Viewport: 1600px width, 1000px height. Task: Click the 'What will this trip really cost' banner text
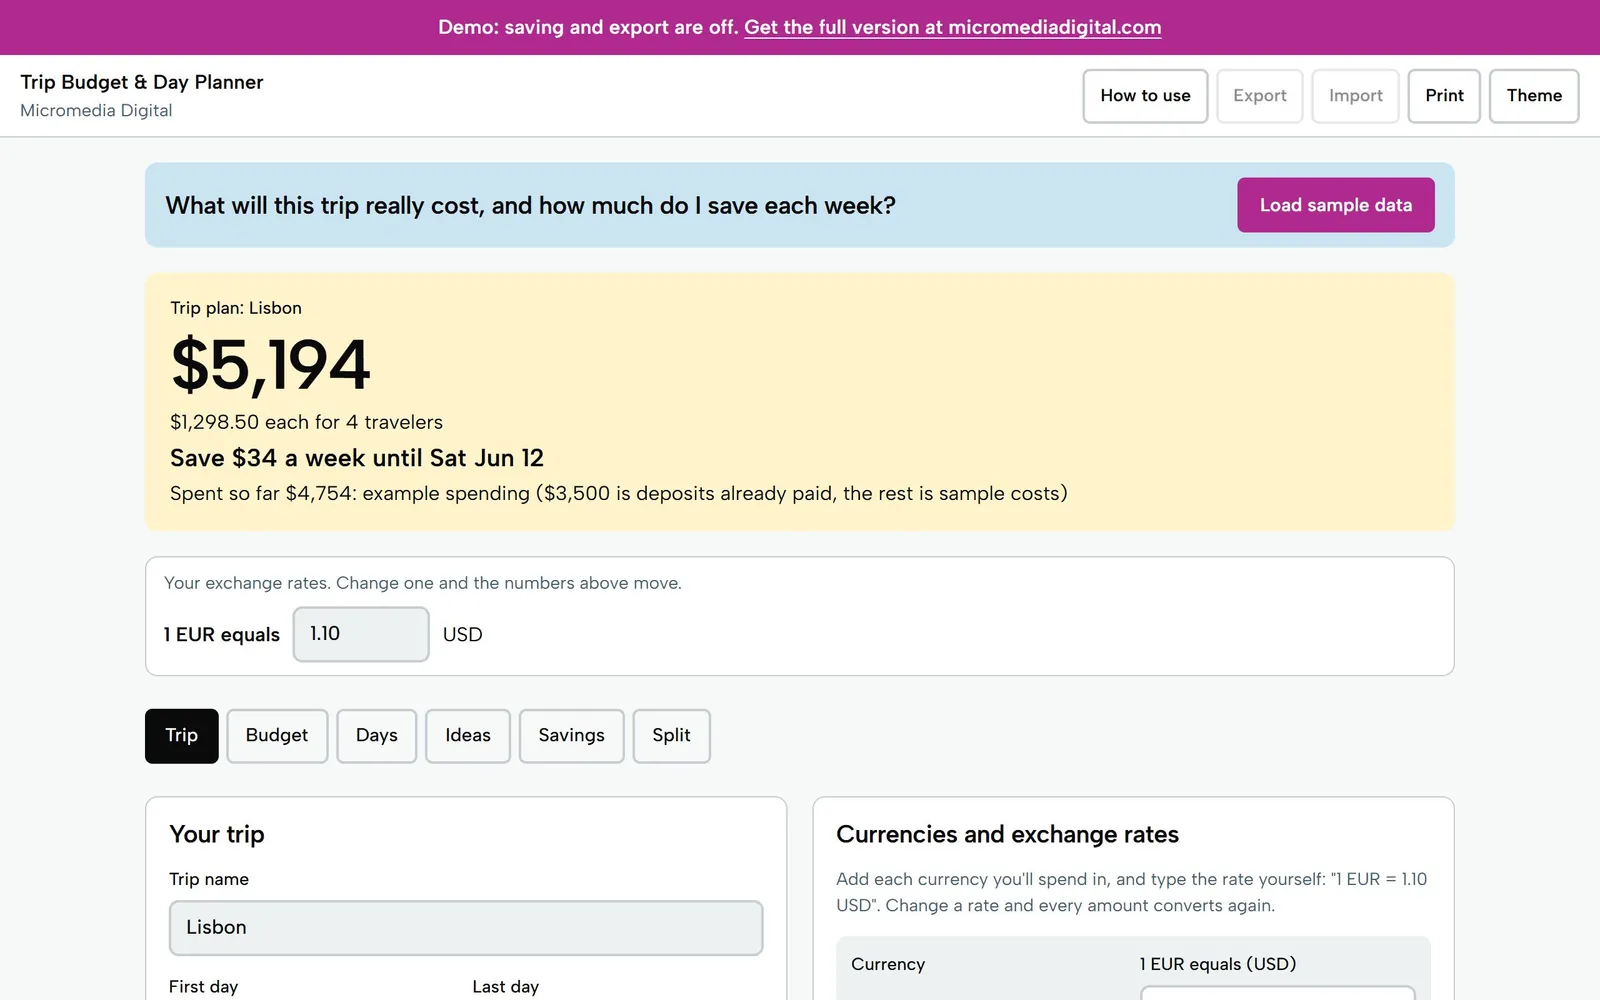530,205
